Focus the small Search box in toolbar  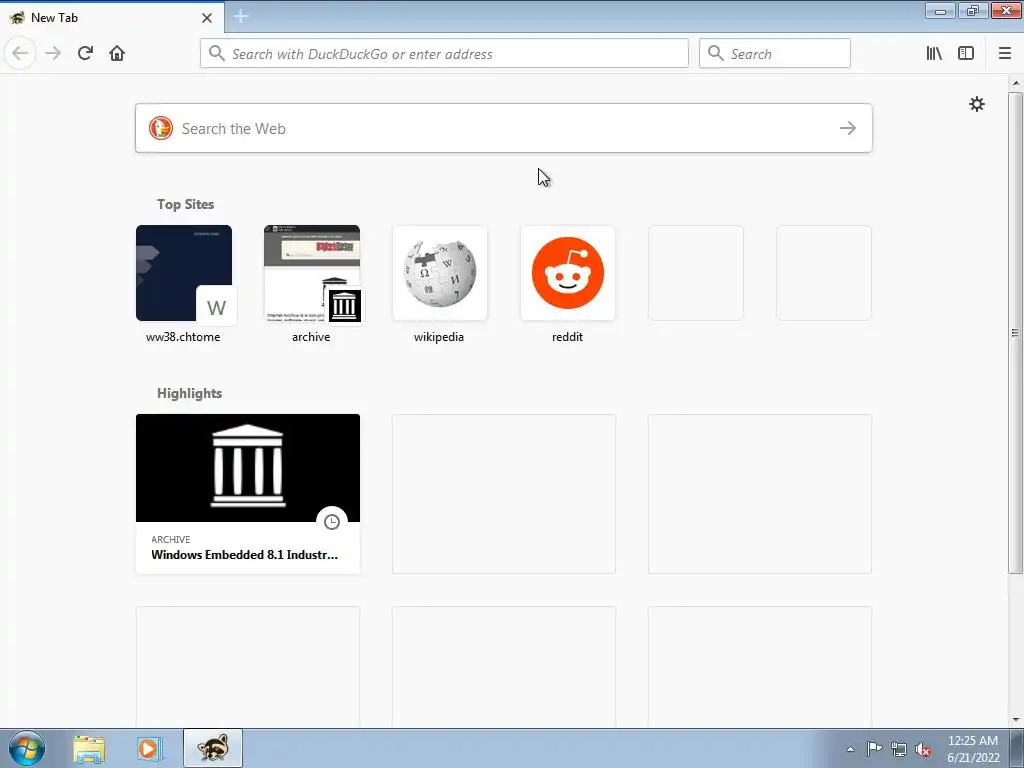pos(775,54)
